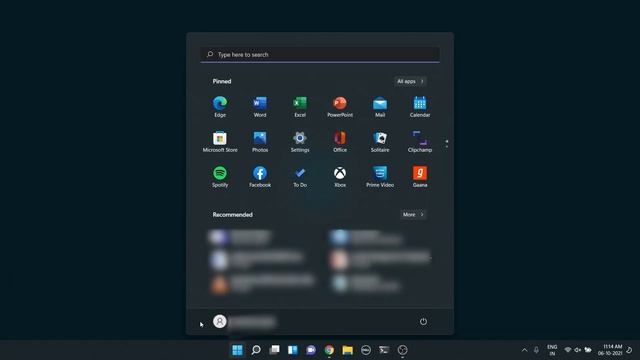This screenshot has width=640, height=360.
Task: Click the power button in Start menu
Action: tap(423, 322)
